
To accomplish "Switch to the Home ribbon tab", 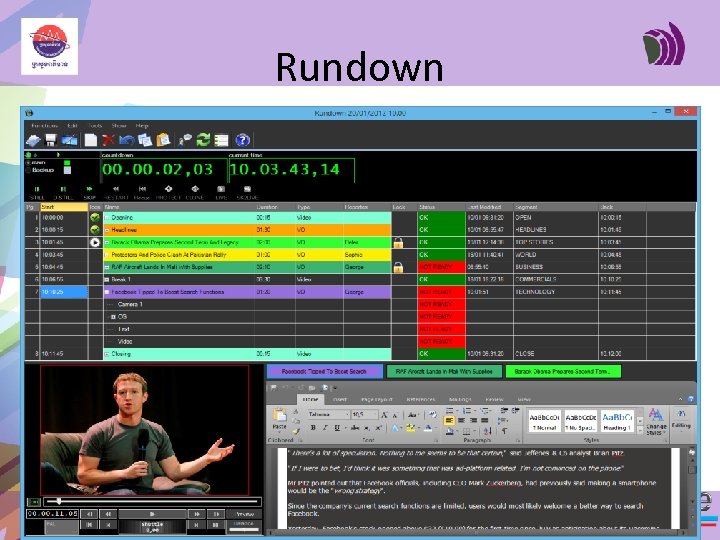I will click(310, 399).
